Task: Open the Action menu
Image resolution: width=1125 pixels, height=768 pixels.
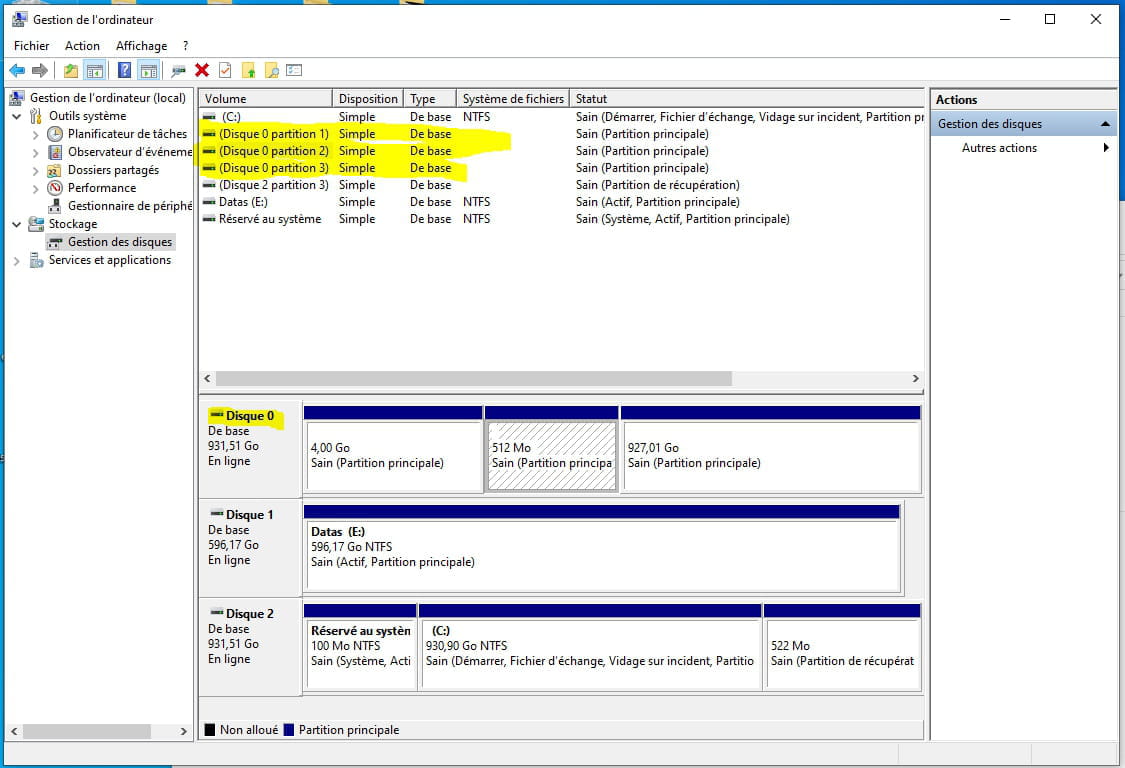Action: tap(82, 46)
